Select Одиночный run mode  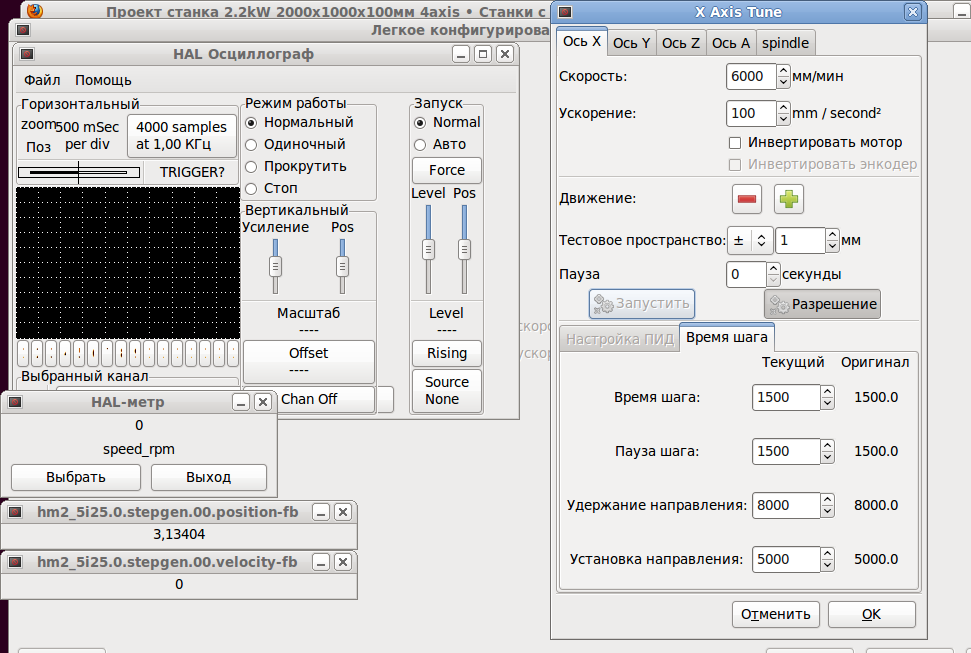click(296, 144)
